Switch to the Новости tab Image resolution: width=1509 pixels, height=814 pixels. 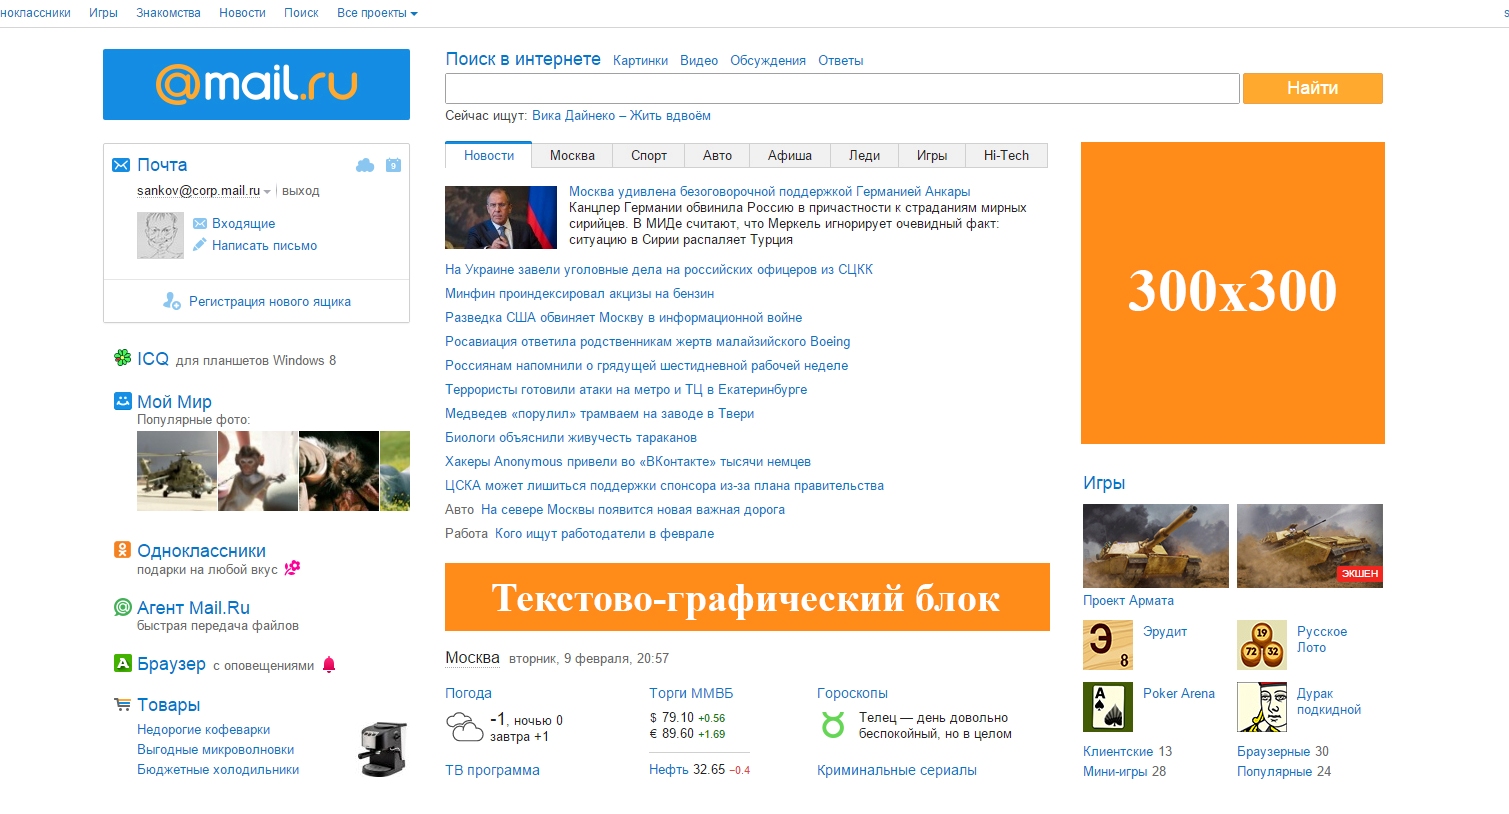click(489, 155)
